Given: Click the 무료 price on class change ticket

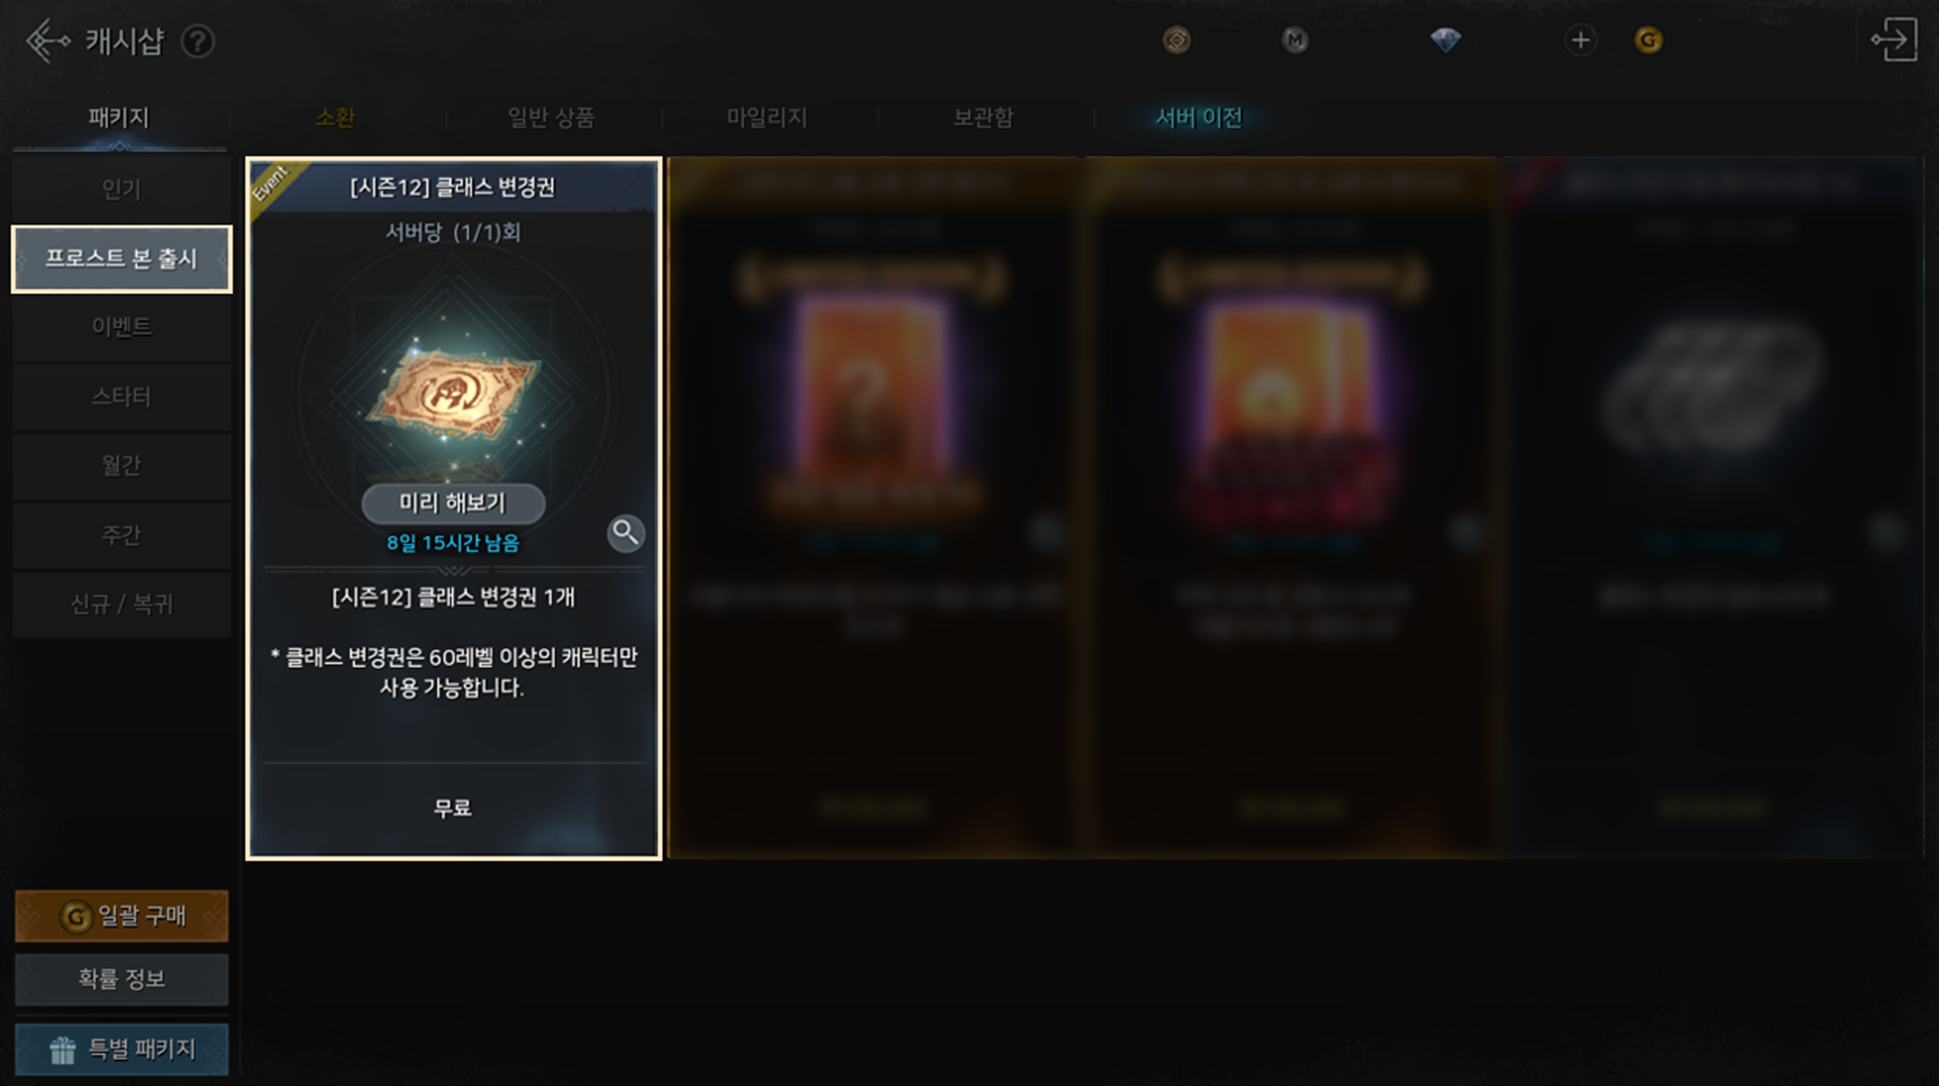Looking at the screenshot, I should 452,808.
